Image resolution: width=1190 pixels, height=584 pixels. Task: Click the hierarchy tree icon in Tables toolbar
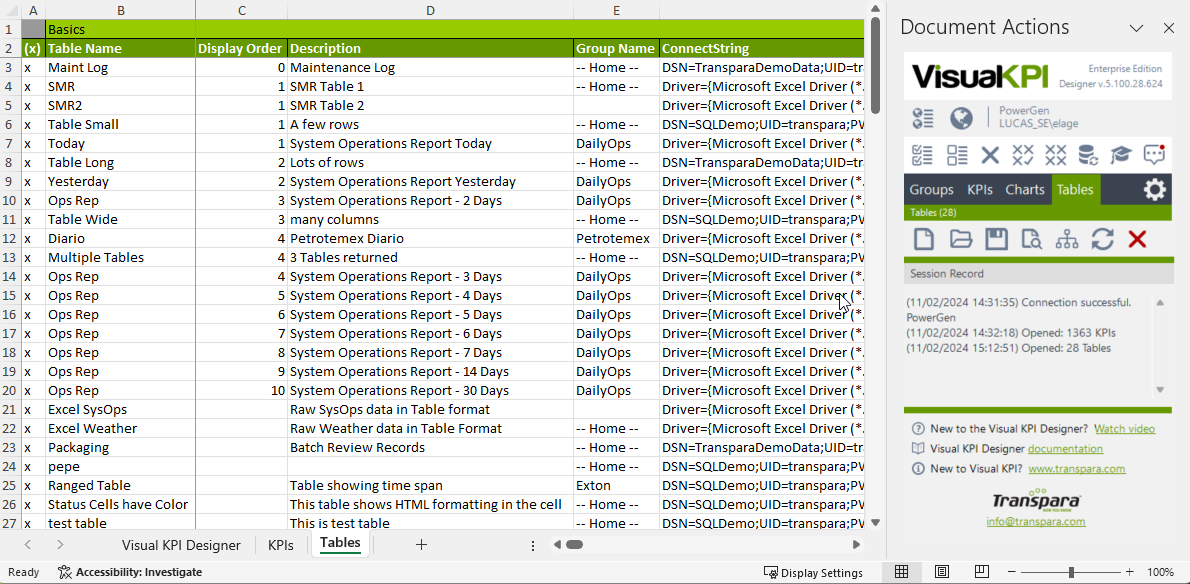tap(1067, 239)
